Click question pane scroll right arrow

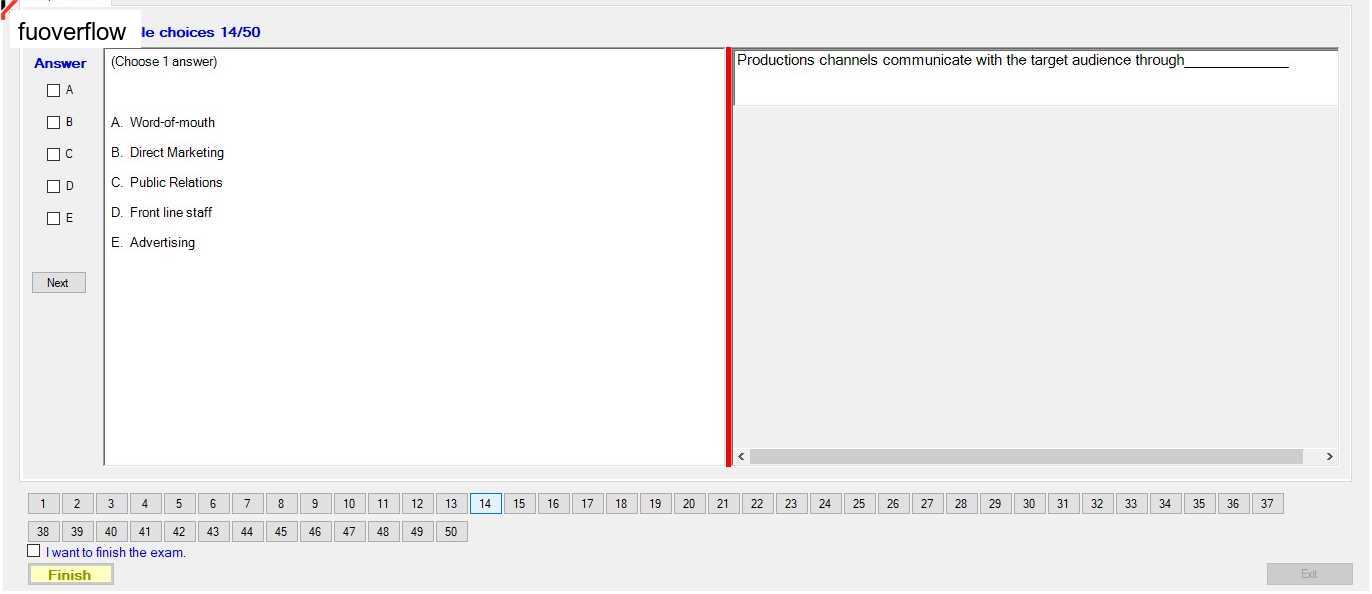[x=1329, y=457]
